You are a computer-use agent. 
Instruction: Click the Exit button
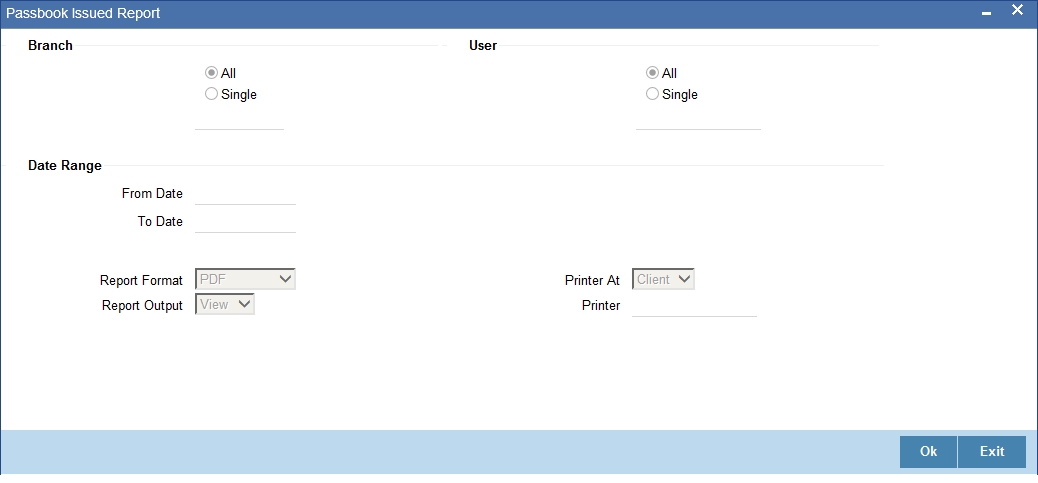pos(992,452)
